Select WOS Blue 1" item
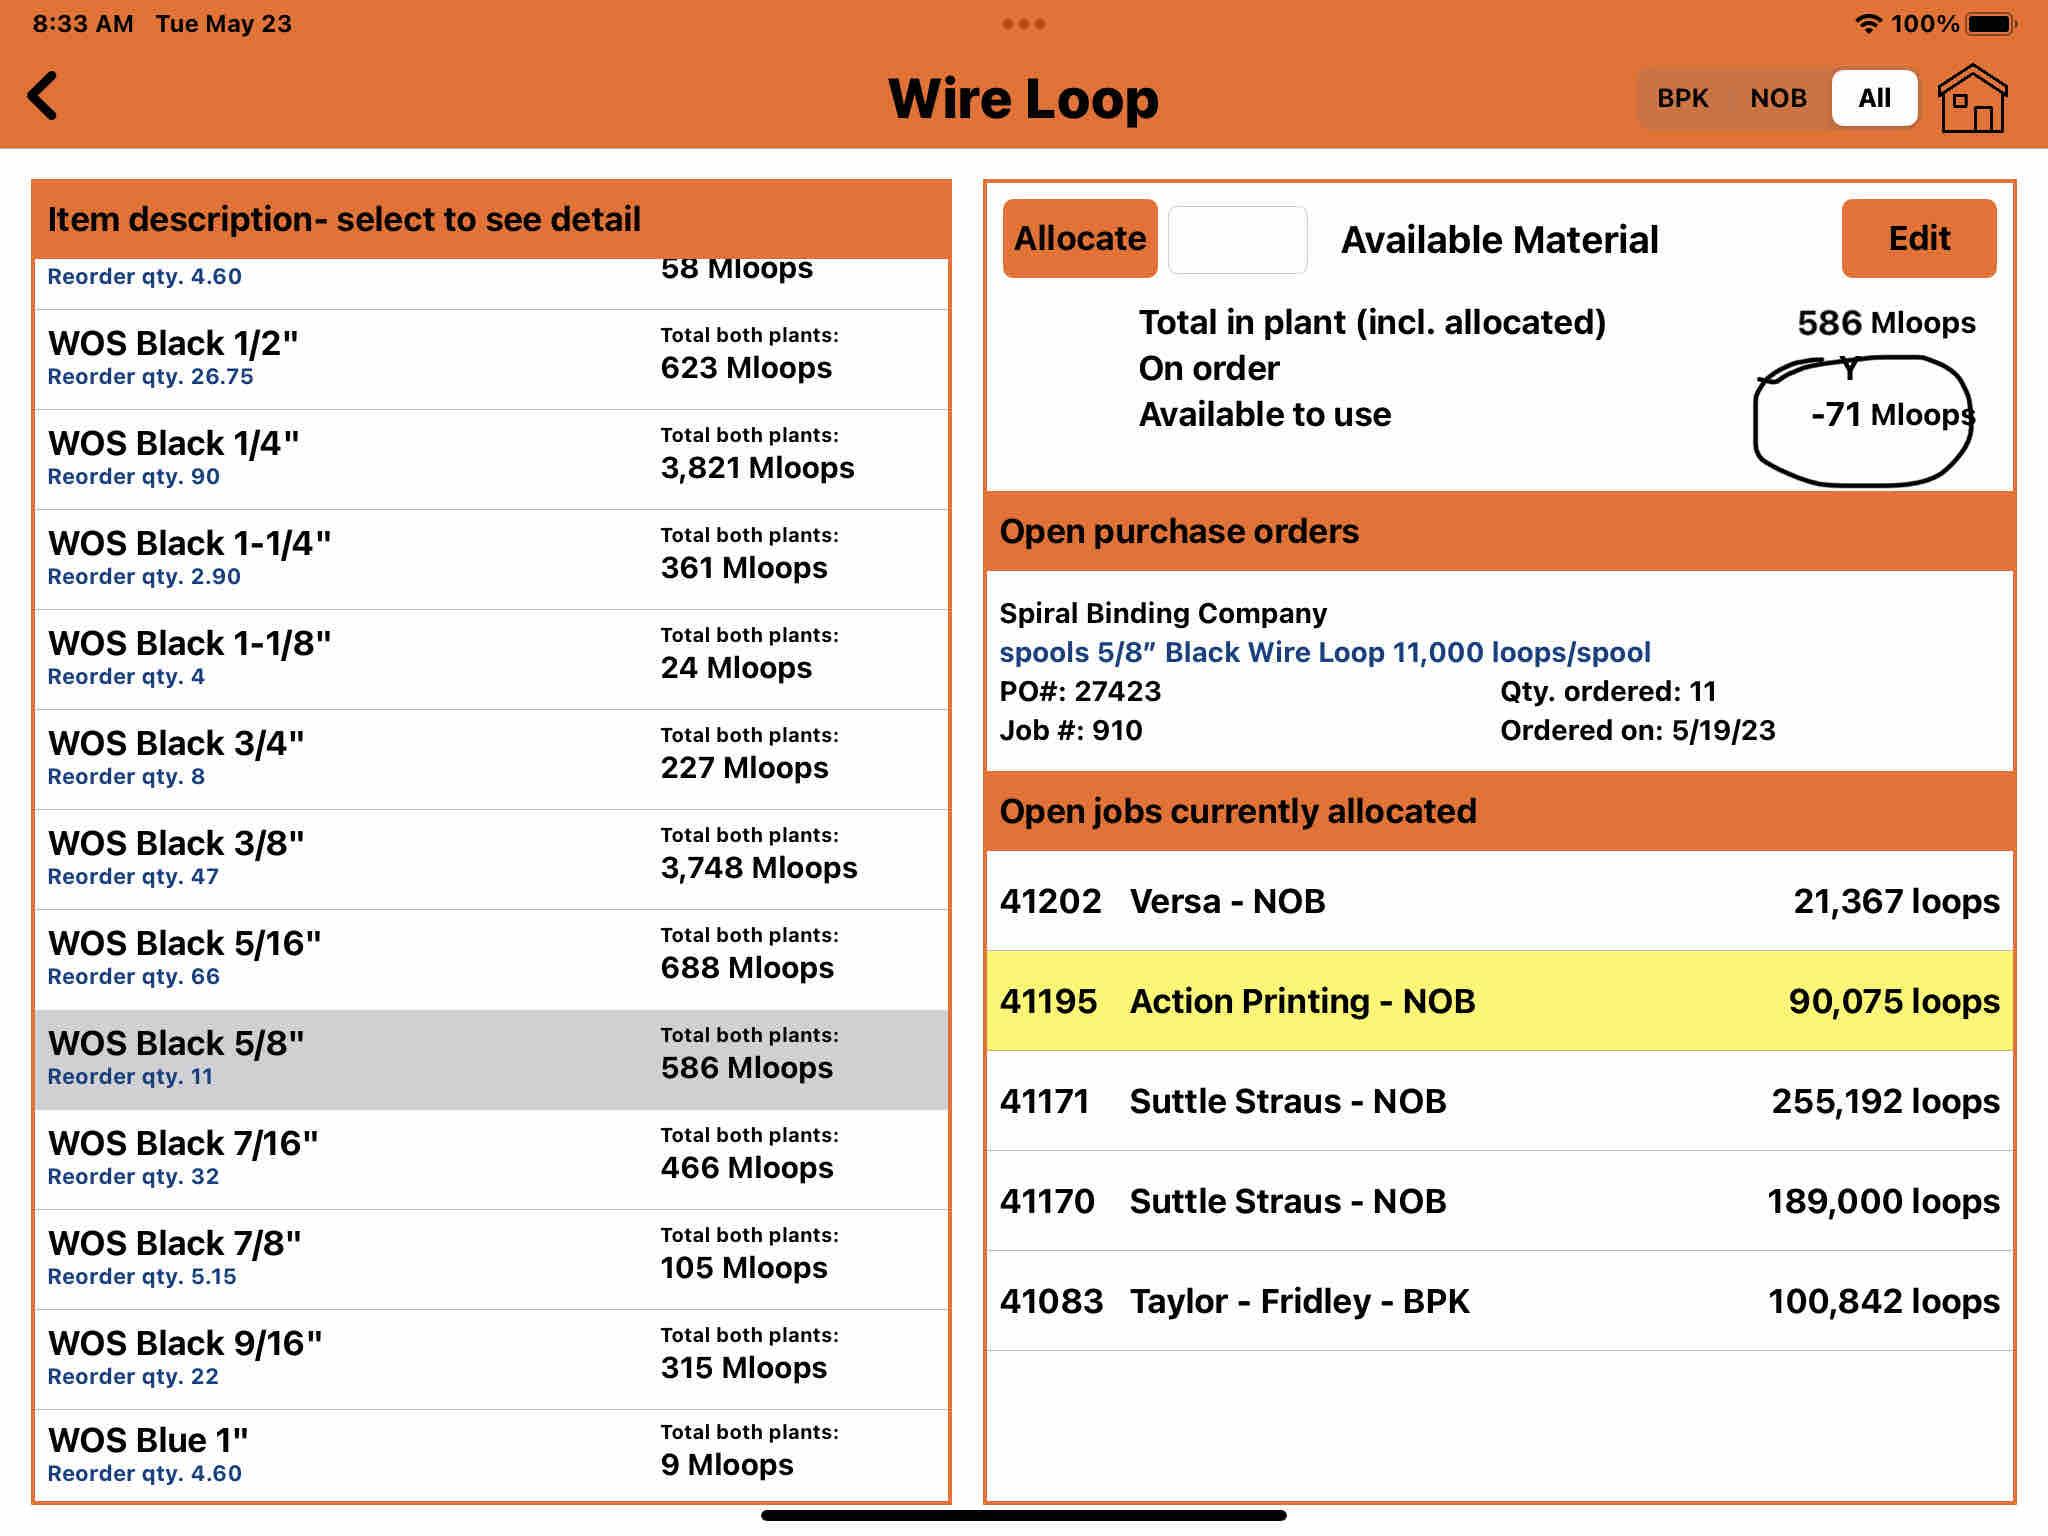The width and height of the screenshot is (2048, 1536). coord(491,1454)
